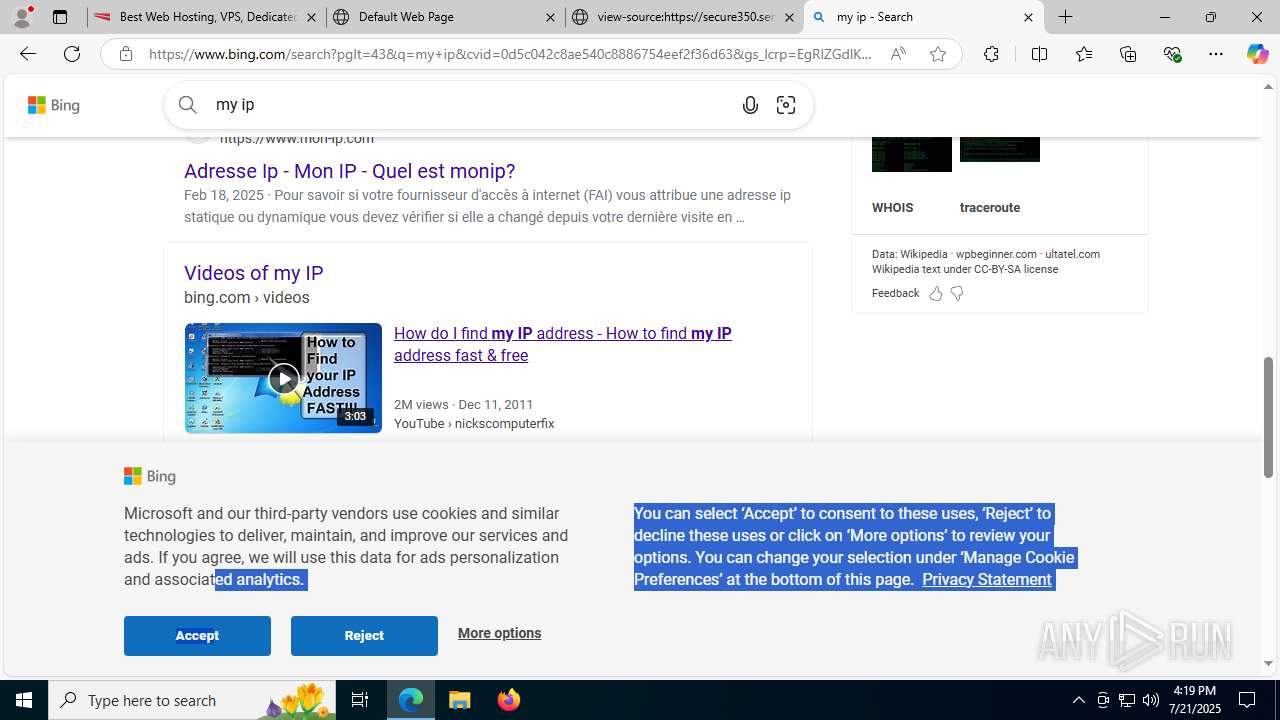Click Feedback text in info panel
1280x720 pixels.
tap(895, 293)
